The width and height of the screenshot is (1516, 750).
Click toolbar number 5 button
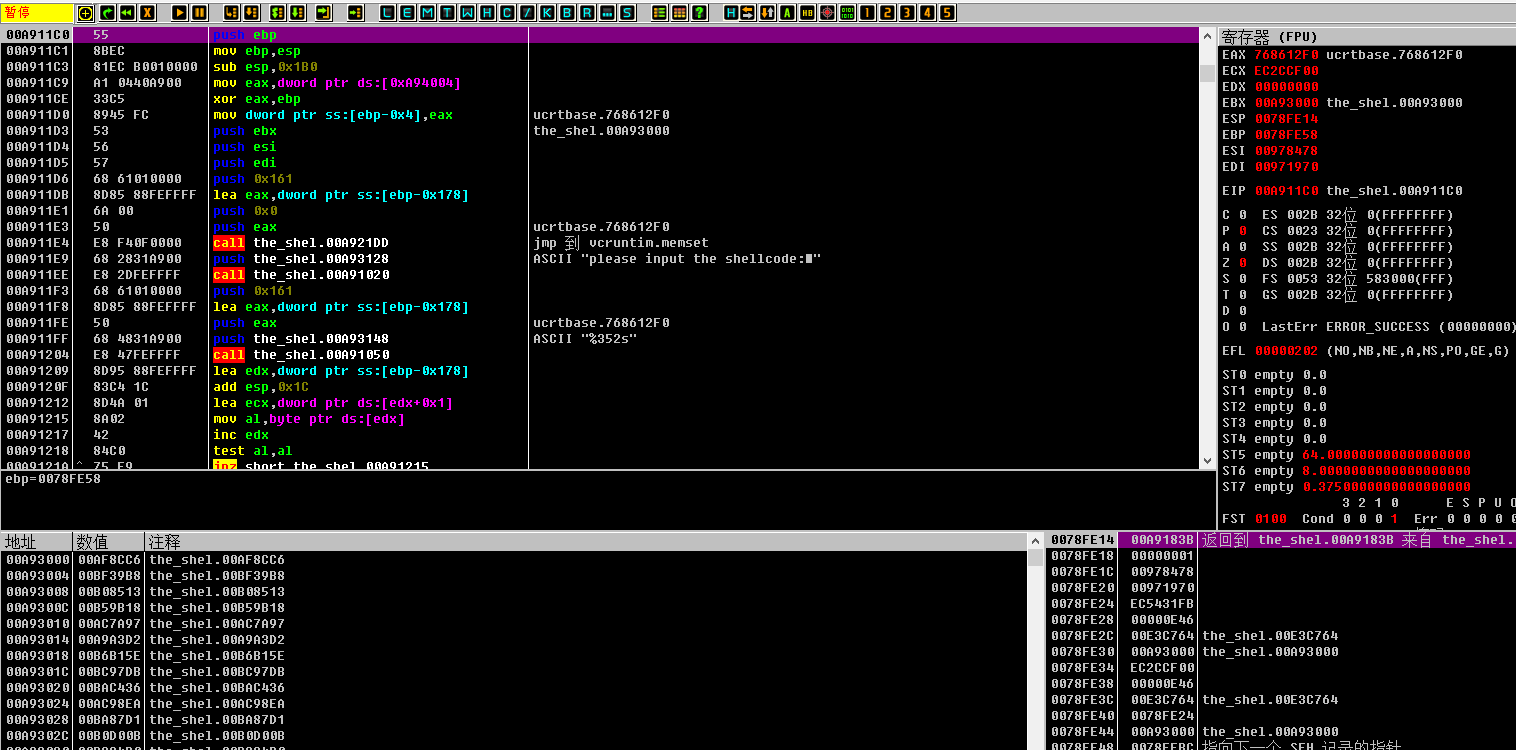click(x=947, y=13)
